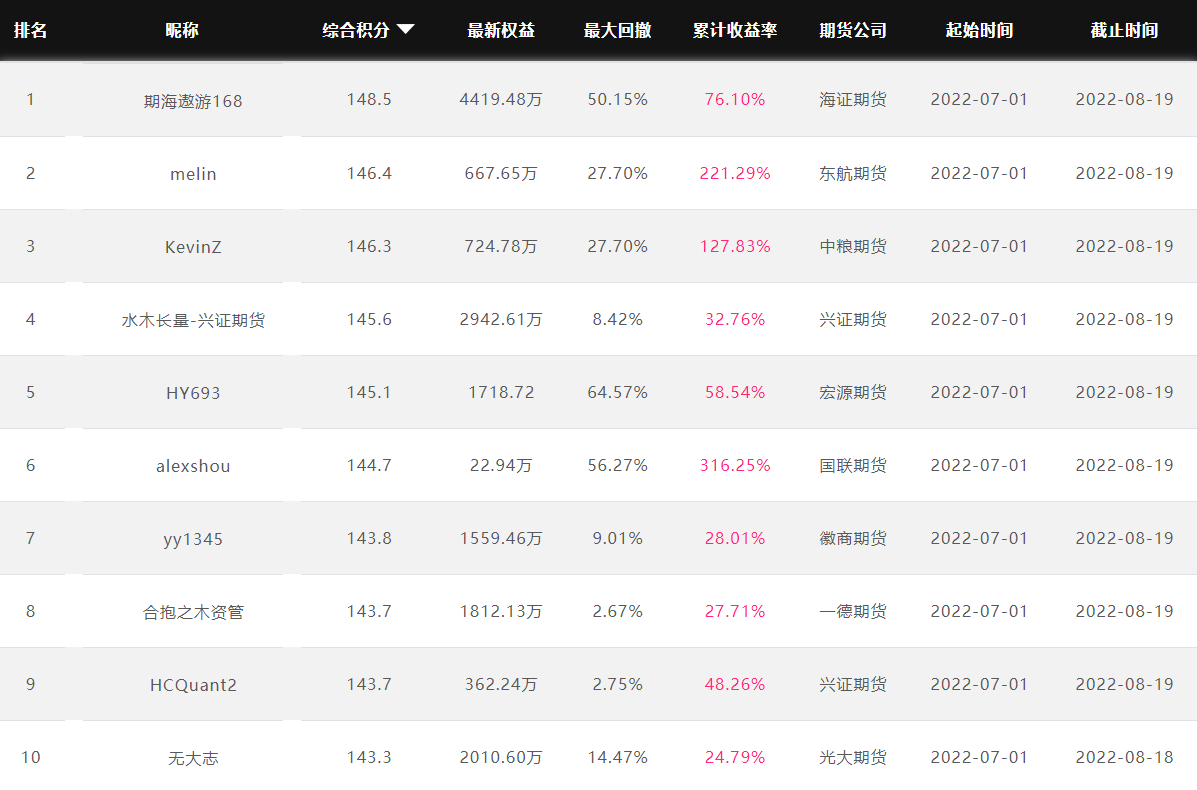1197x790 pixels.
Task: Click the 截止时间 column header
Action: click(x=1124, y=30)
